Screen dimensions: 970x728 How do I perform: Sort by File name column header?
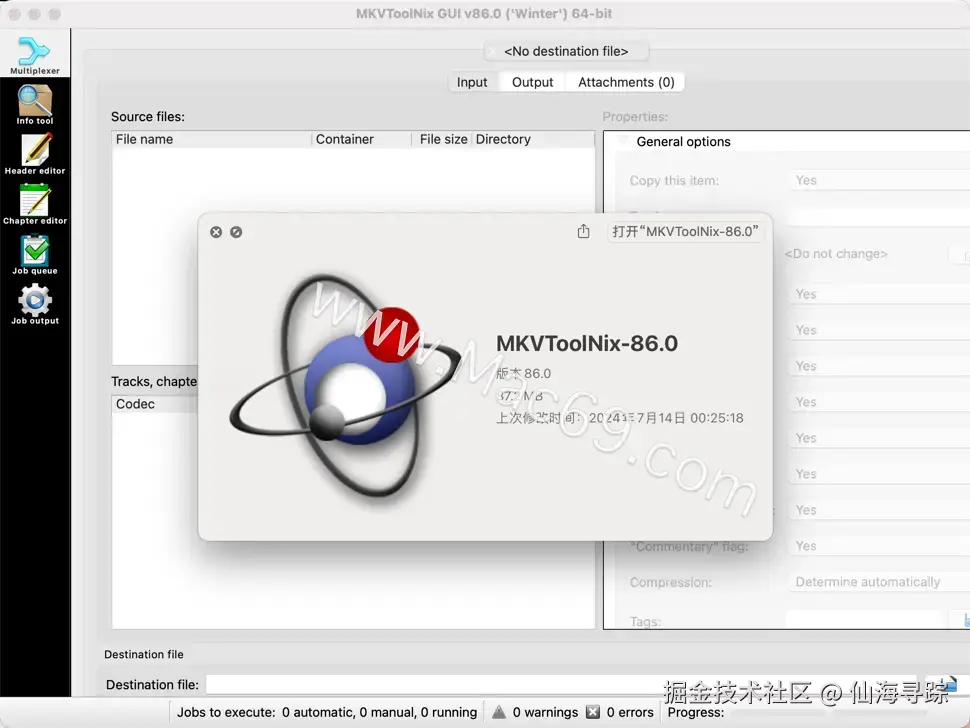(212, 139)
